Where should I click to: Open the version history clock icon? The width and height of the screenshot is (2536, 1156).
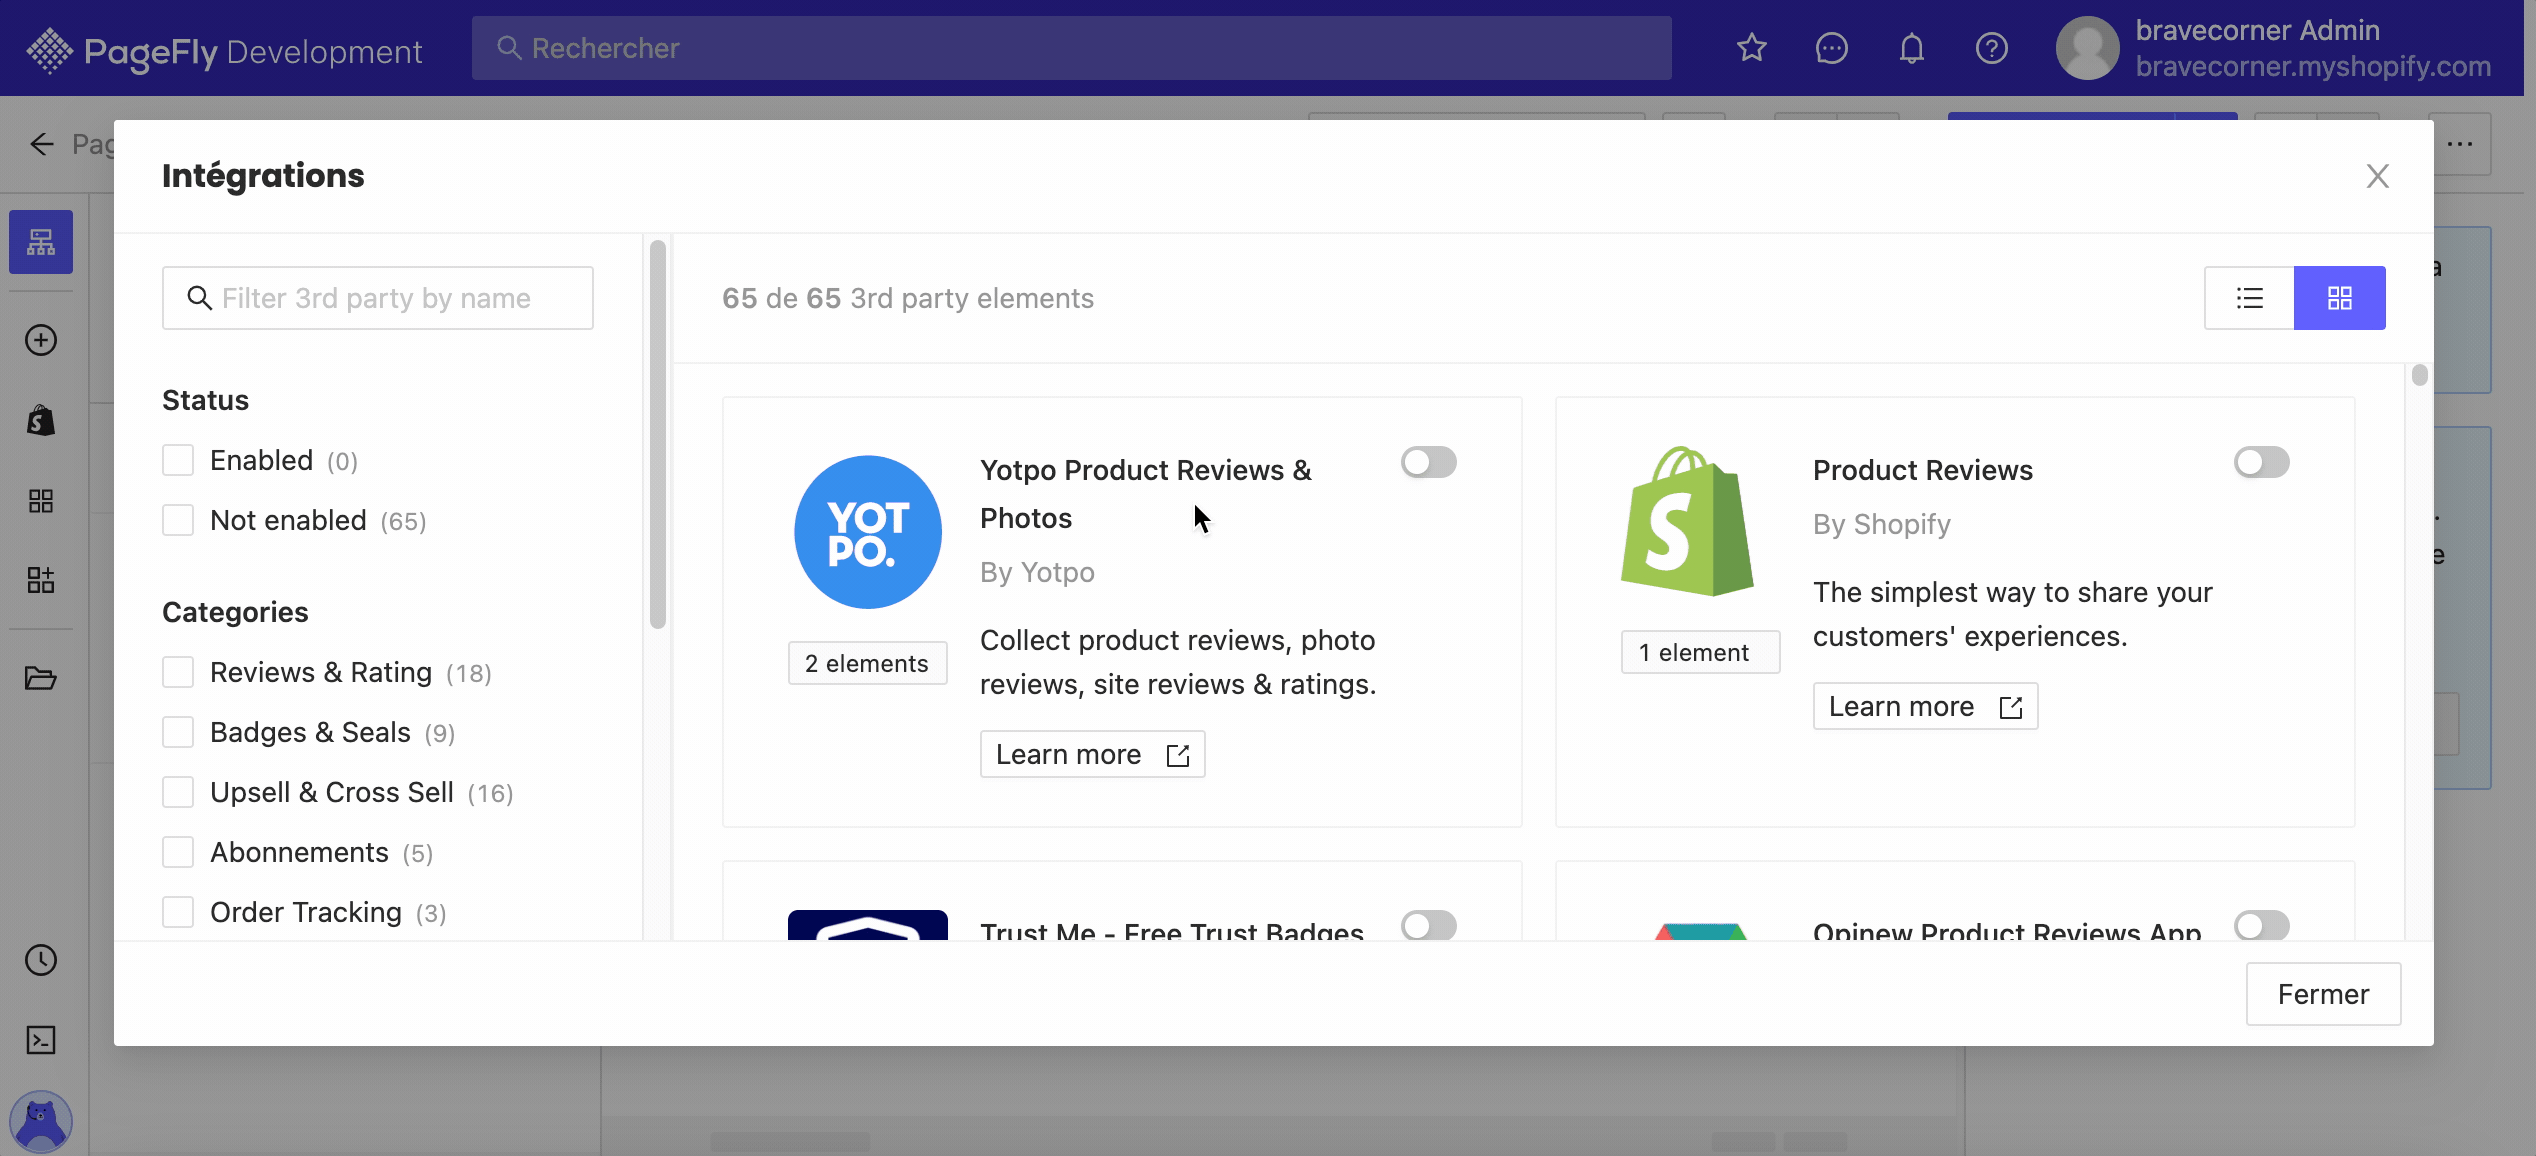(41, 960)
